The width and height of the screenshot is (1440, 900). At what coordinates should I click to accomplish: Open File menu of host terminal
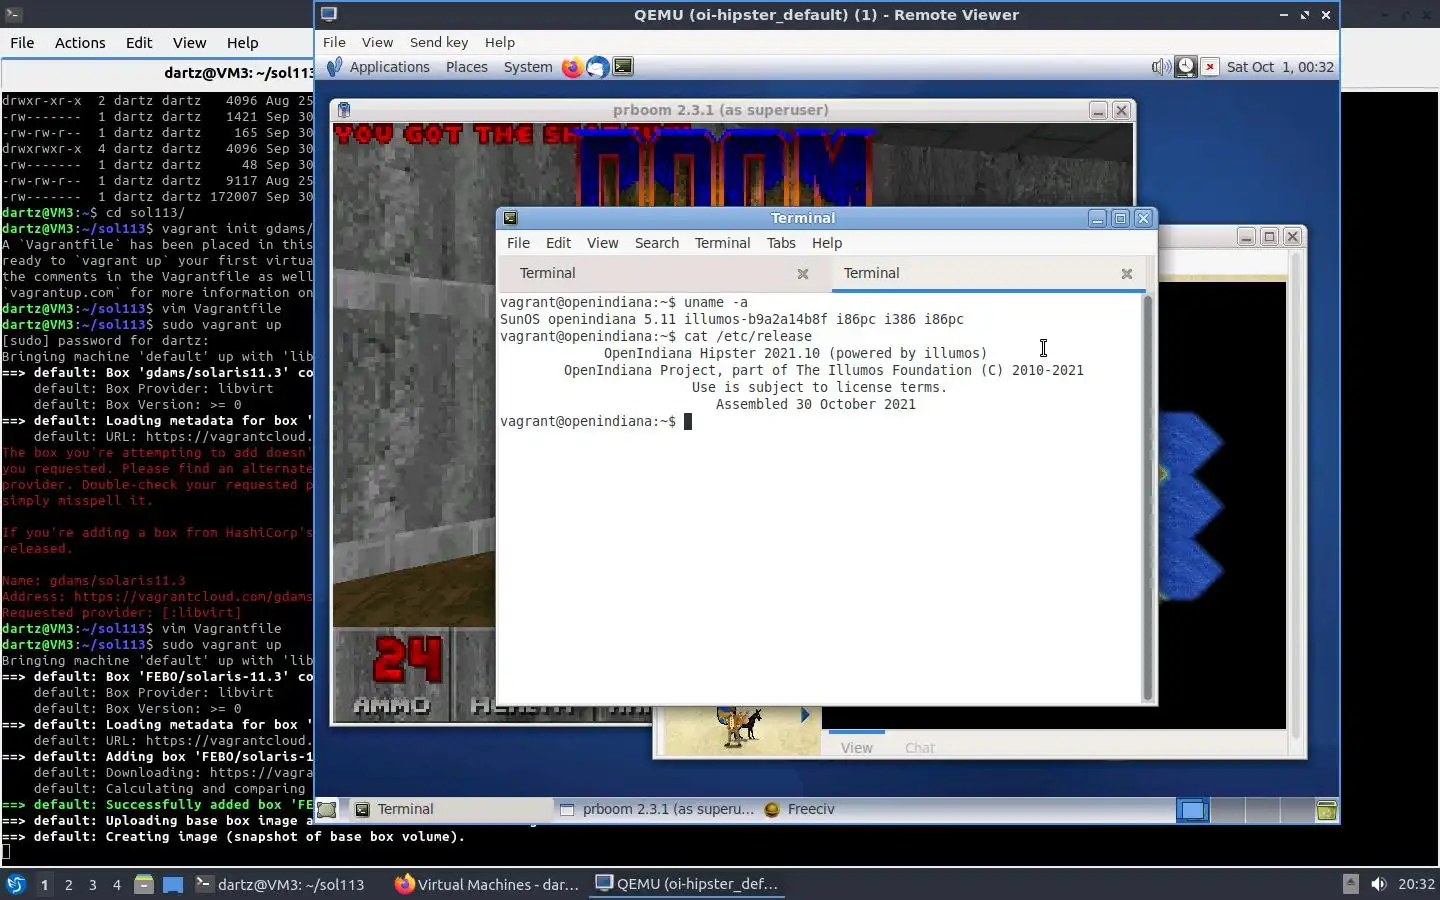pos(22,43)
